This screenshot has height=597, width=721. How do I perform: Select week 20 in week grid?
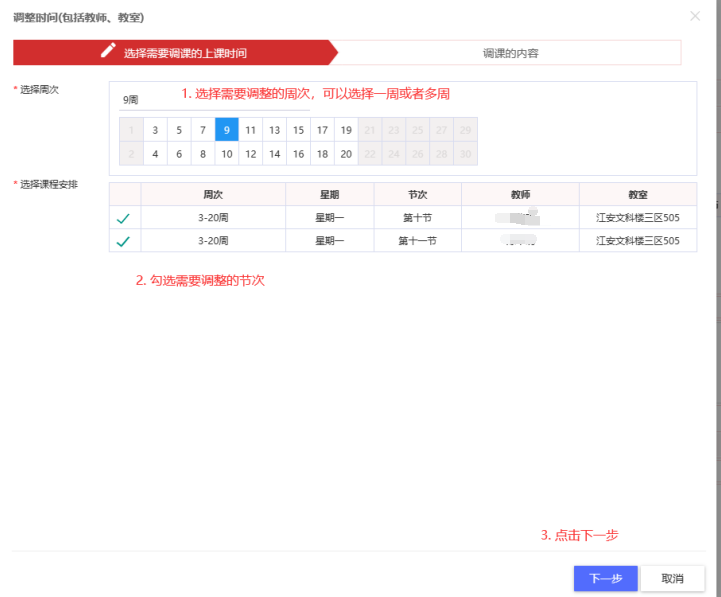pyautogui.click(x=346, y=154)
